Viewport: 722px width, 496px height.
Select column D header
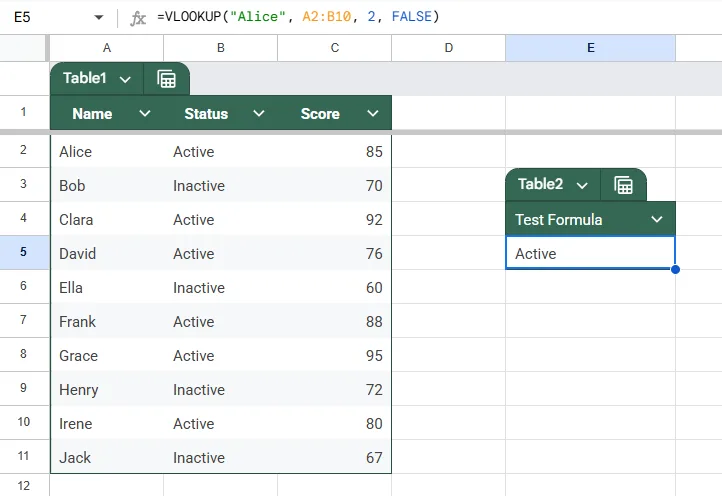[x=448, y=48]
